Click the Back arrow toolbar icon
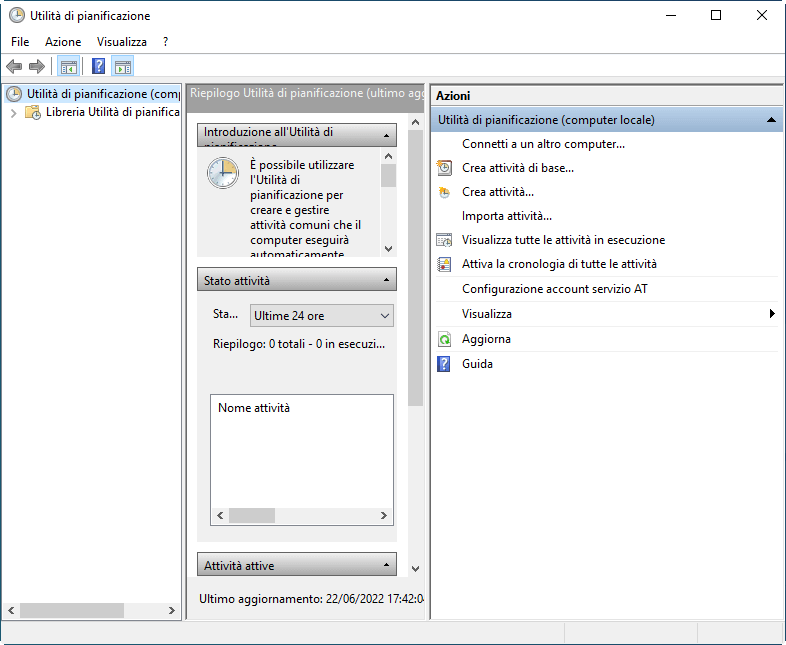The width and height of the screenshot is (786, 645). coord(14,67)
